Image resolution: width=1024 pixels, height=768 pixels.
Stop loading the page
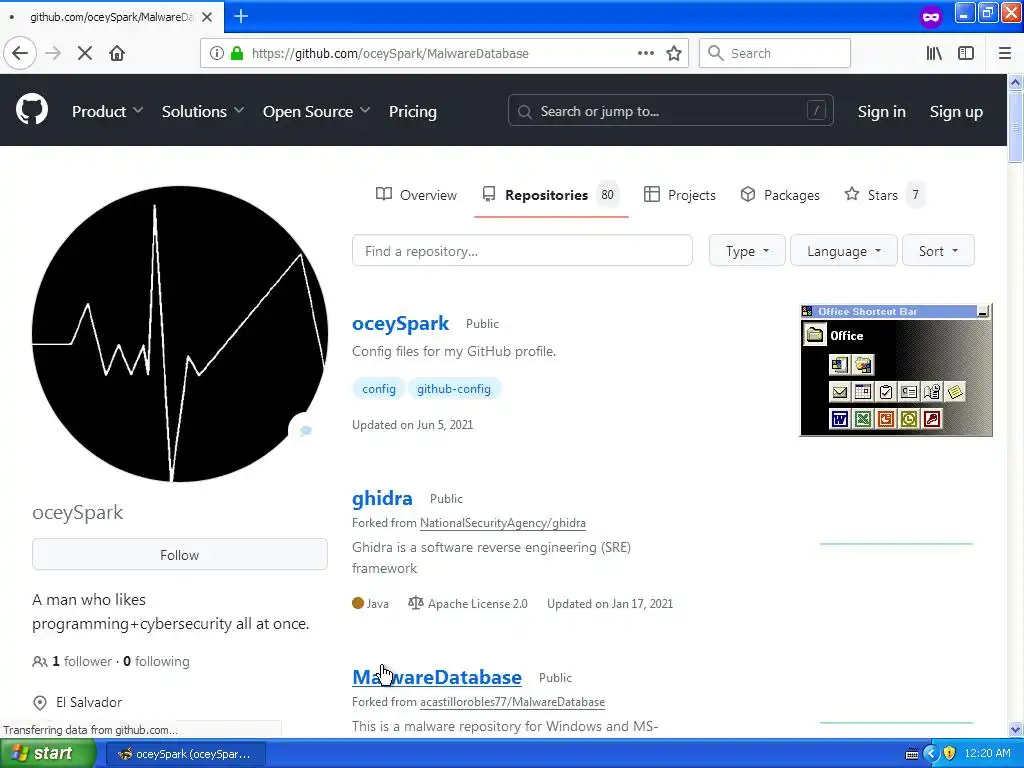point(85,54)
